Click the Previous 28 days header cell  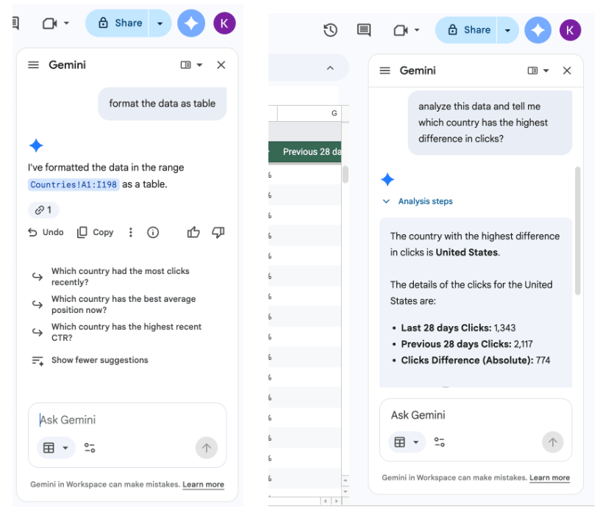(x=306, y=152)
